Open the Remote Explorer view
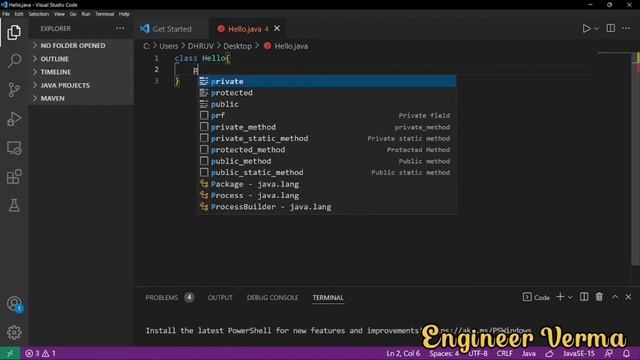This screenshot has width=640, height=360. click(x=14, y=148)
